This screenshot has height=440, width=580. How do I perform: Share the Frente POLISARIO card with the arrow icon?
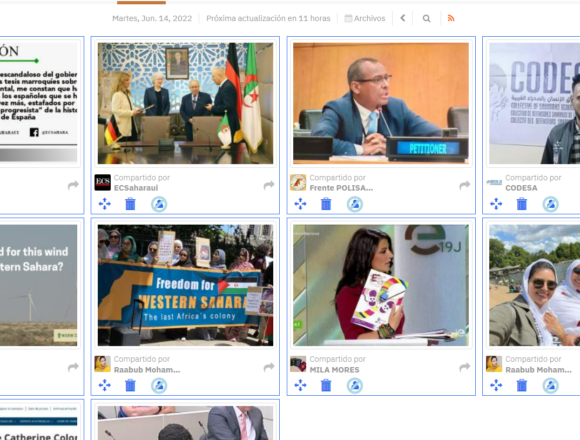[465, 185]
